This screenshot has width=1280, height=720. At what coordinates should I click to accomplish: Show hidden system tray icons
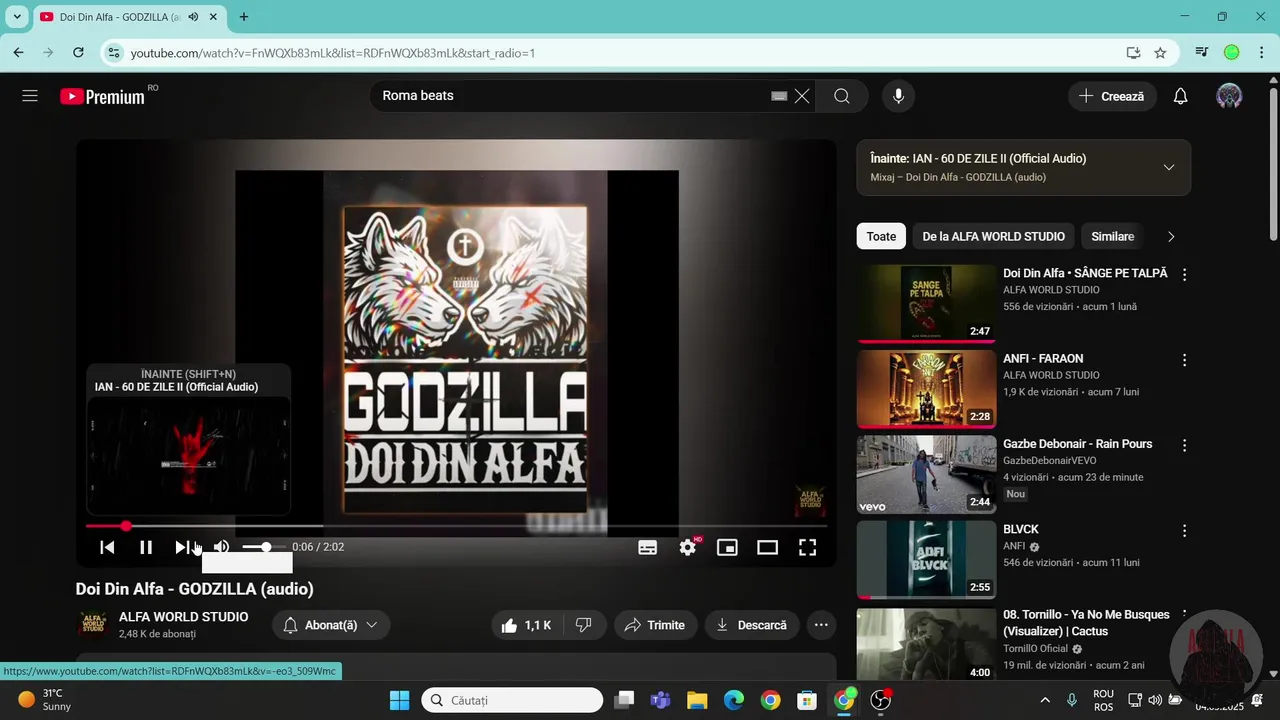coord(1045,700)
